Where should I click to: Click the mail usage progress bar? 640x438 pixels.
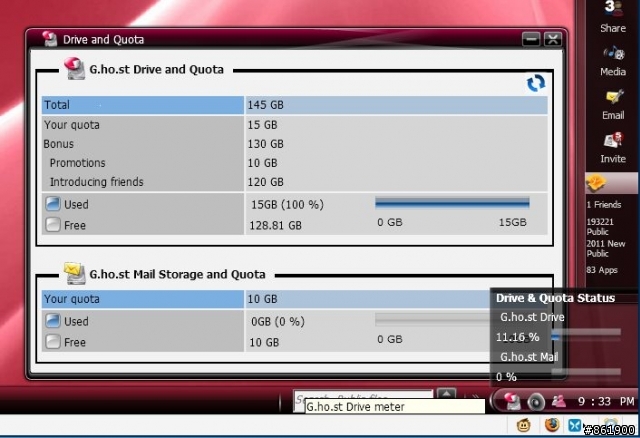coord(433,319)
